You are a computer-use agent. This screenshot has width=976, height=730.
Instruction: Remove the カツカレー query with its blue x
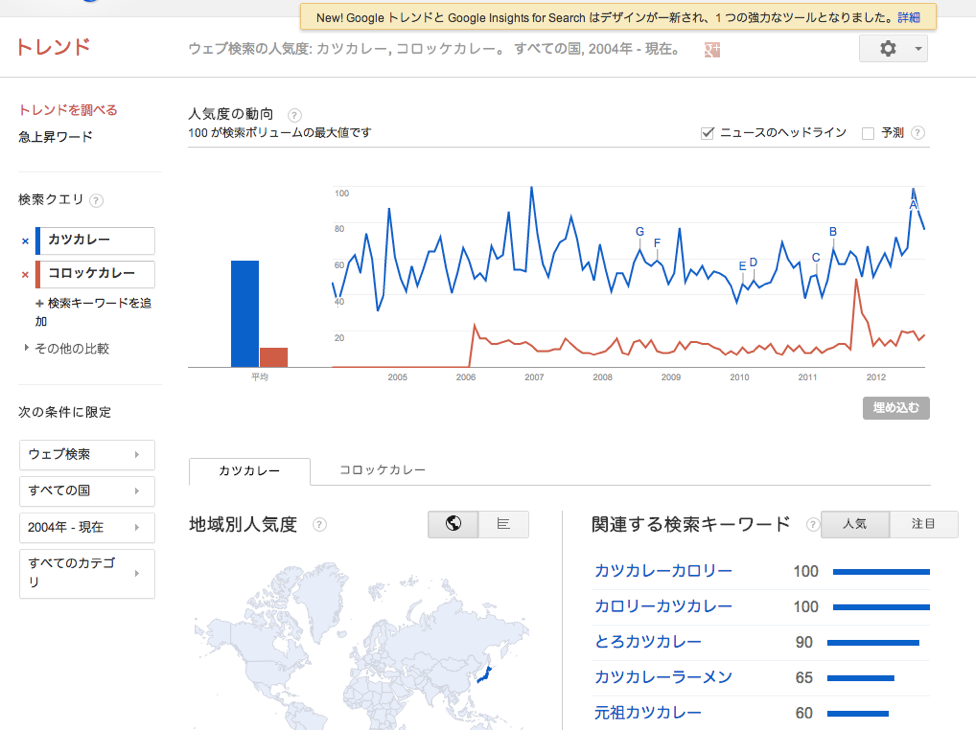click(x=26, y=241)
